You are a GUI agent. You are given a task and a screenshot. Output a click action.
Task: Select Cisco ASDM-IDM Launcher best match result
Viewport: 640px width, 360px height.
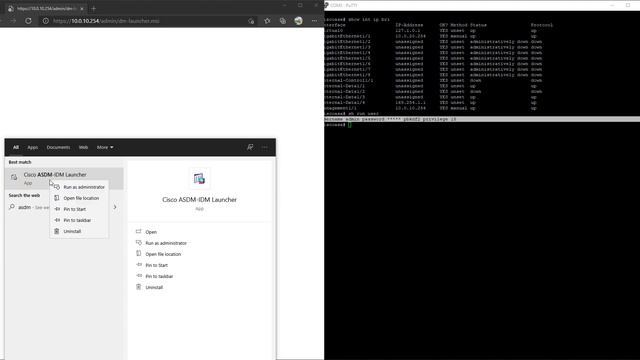(x=65, y=178)
